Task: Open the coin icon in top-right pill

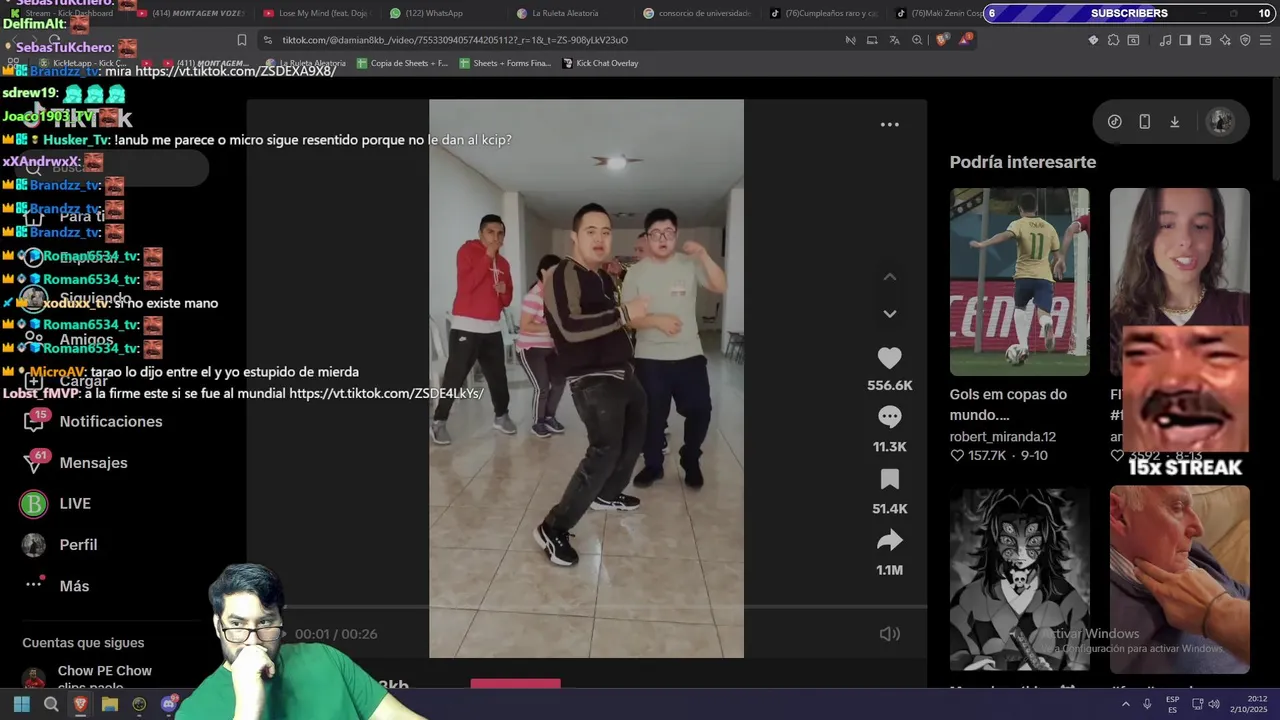Action: [1115, 122]
